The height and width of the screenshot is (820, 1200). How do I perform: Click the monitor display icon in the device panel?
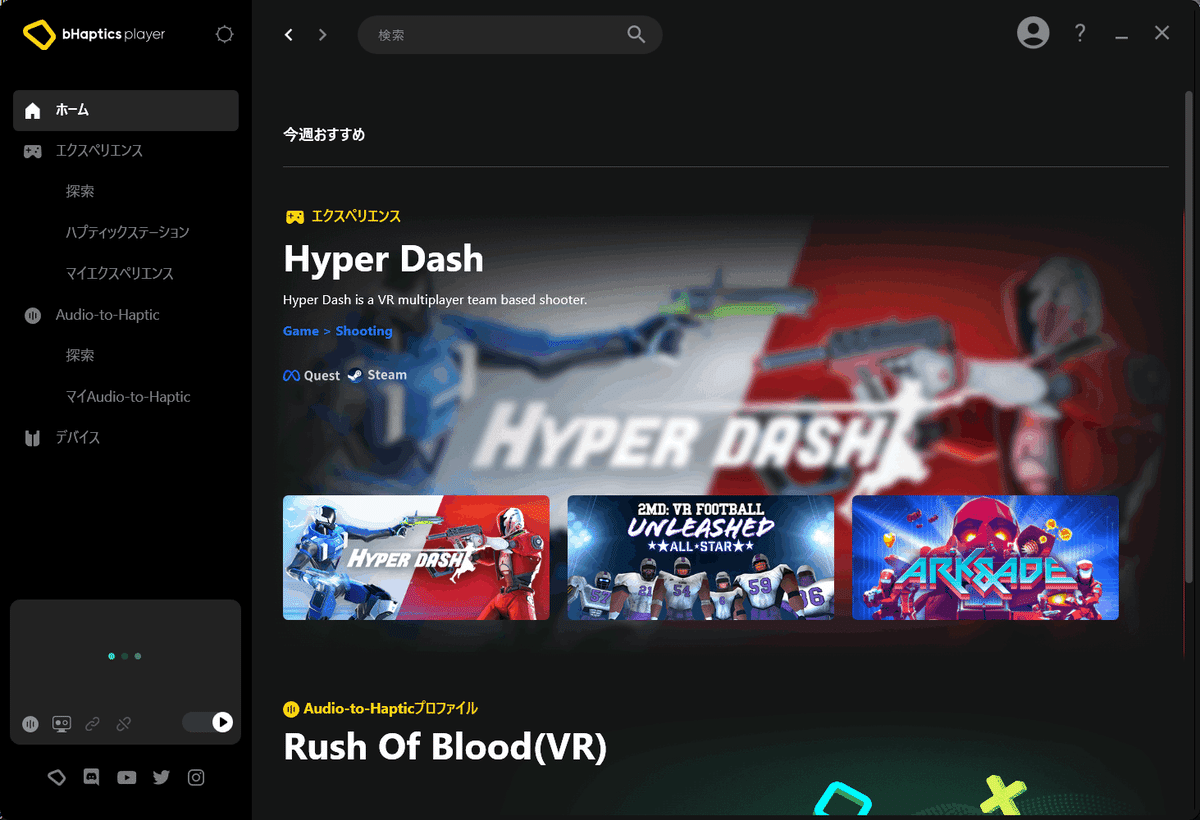61,723
